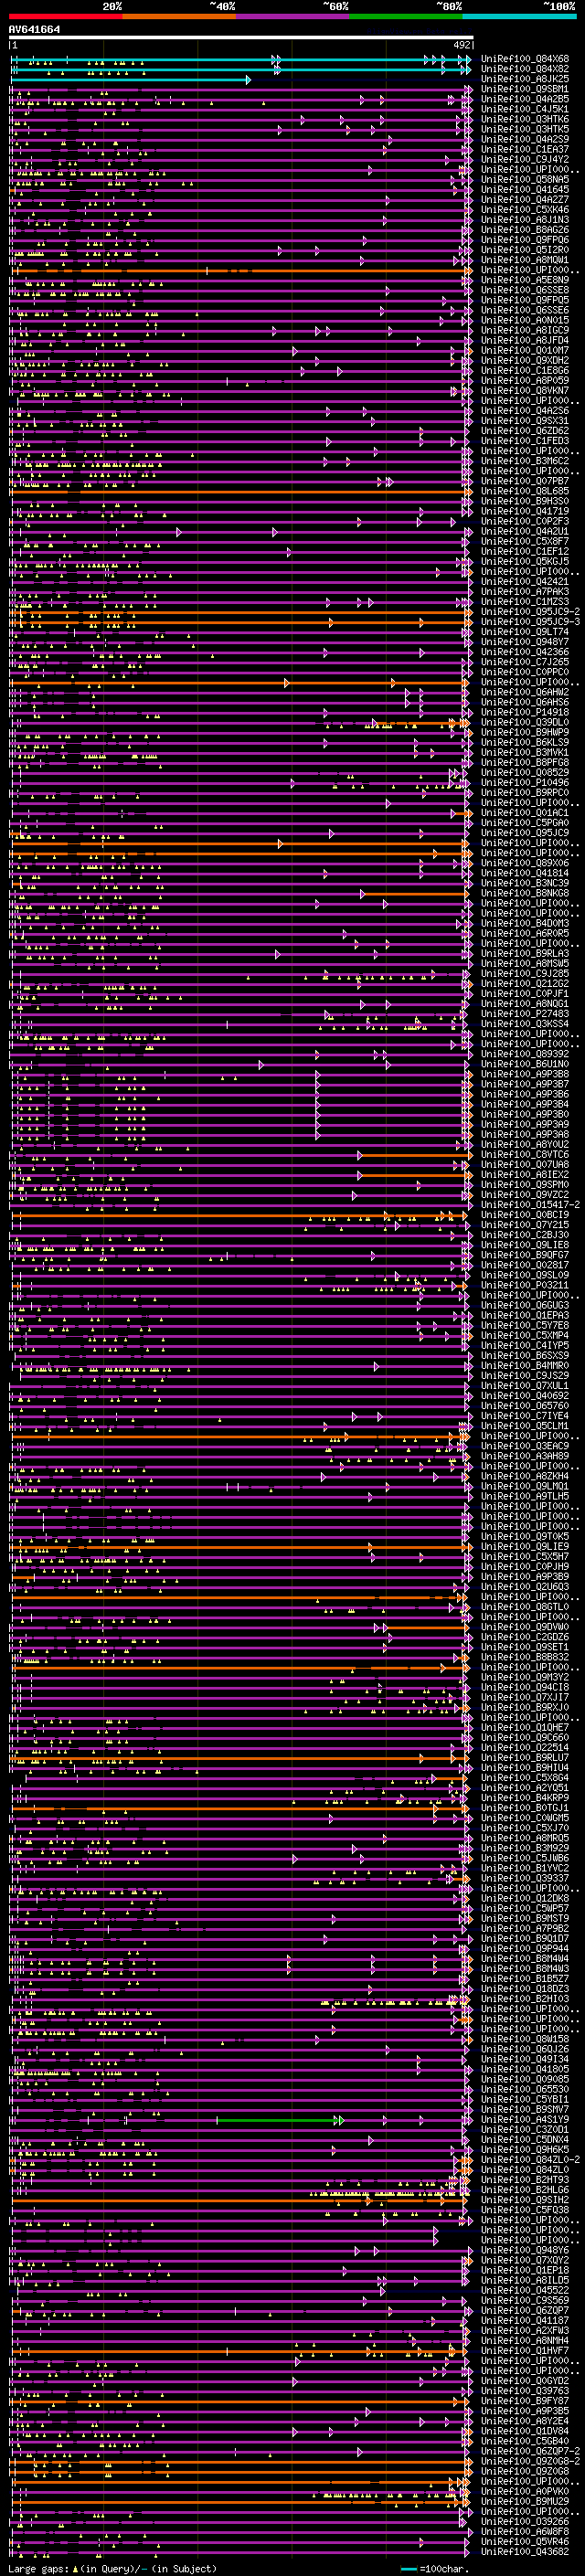Select the UniRef100_Q6ZD62 label
Screen dimensions: 585x2576
click(x=525, y=431)
